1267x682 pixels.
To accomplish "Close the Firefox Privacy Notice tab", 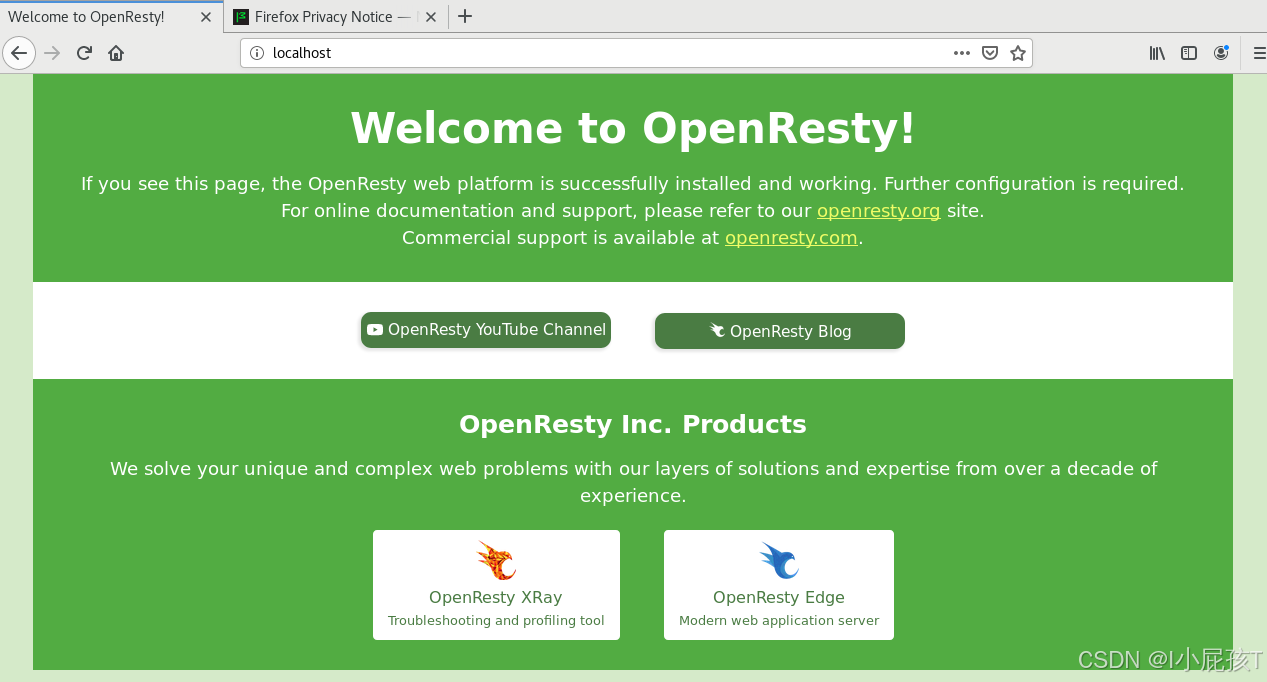I will (x=430, y=17).
